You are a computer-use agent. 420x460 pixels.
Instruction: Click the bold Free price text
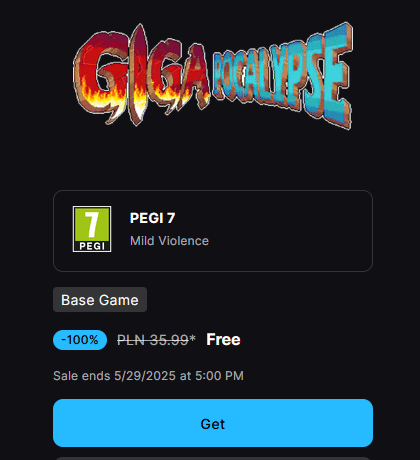coord(223,340)
